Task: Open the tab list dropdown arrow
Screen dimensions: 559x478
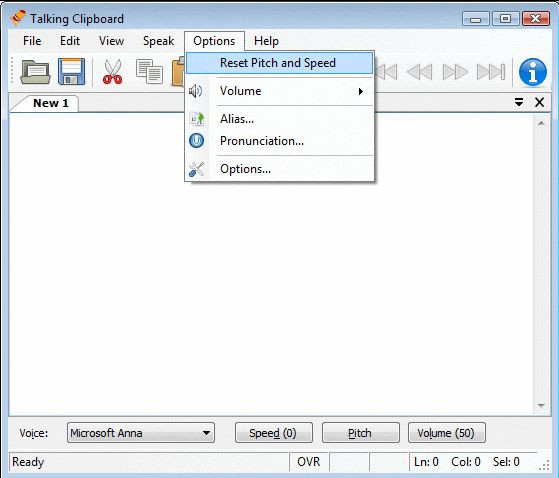Action: [x=519, y=103]
